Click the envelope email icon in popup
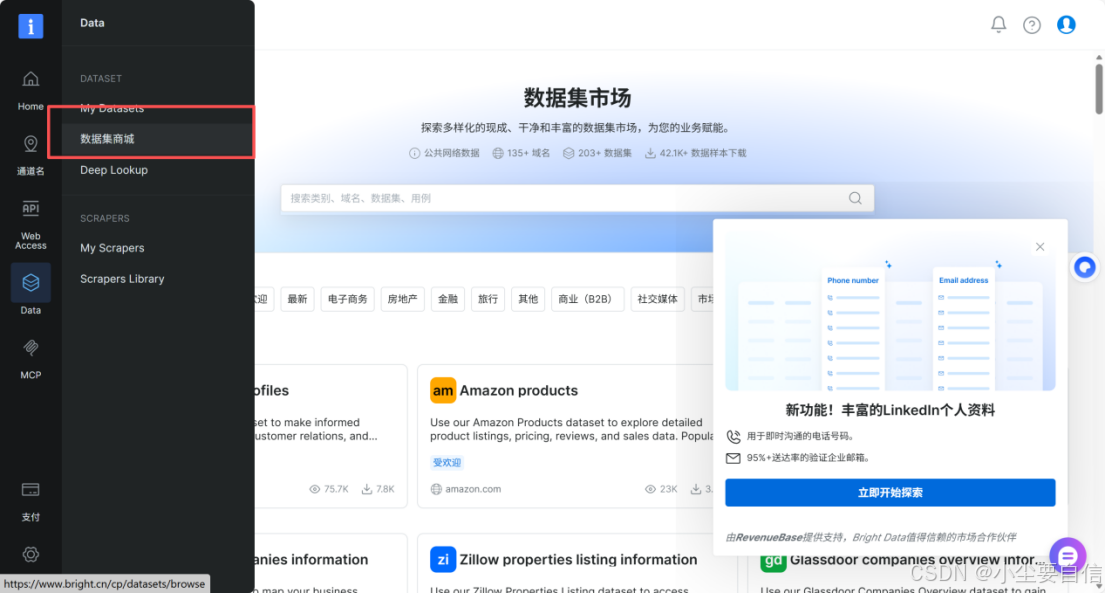 pyautogui.click(x=734, y=458)
